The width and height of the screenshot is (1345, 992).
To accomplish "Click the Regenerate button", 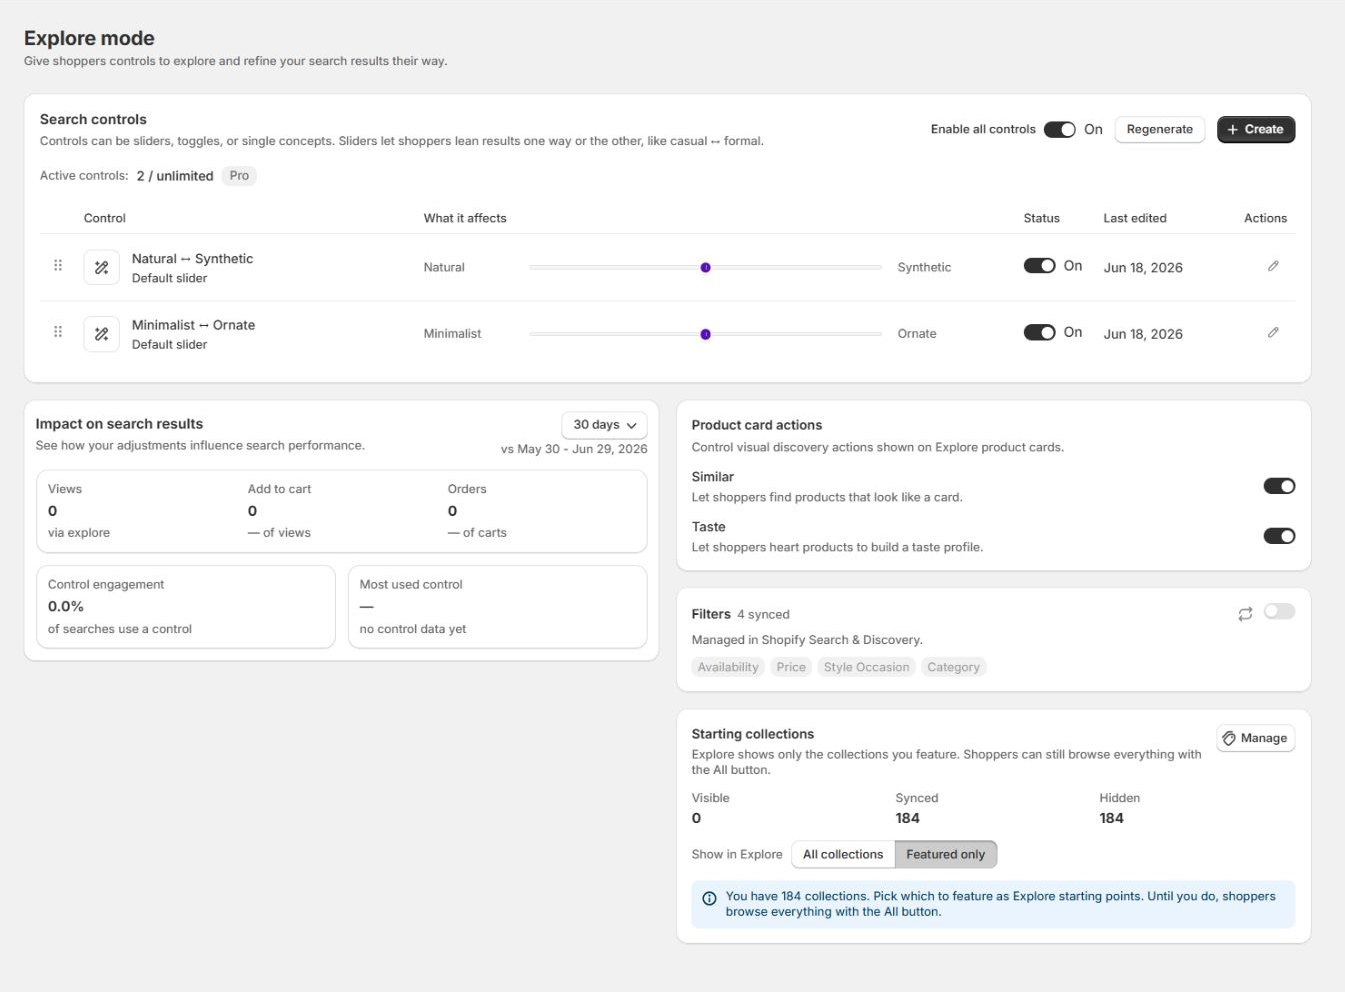I will click(1159, 129).
